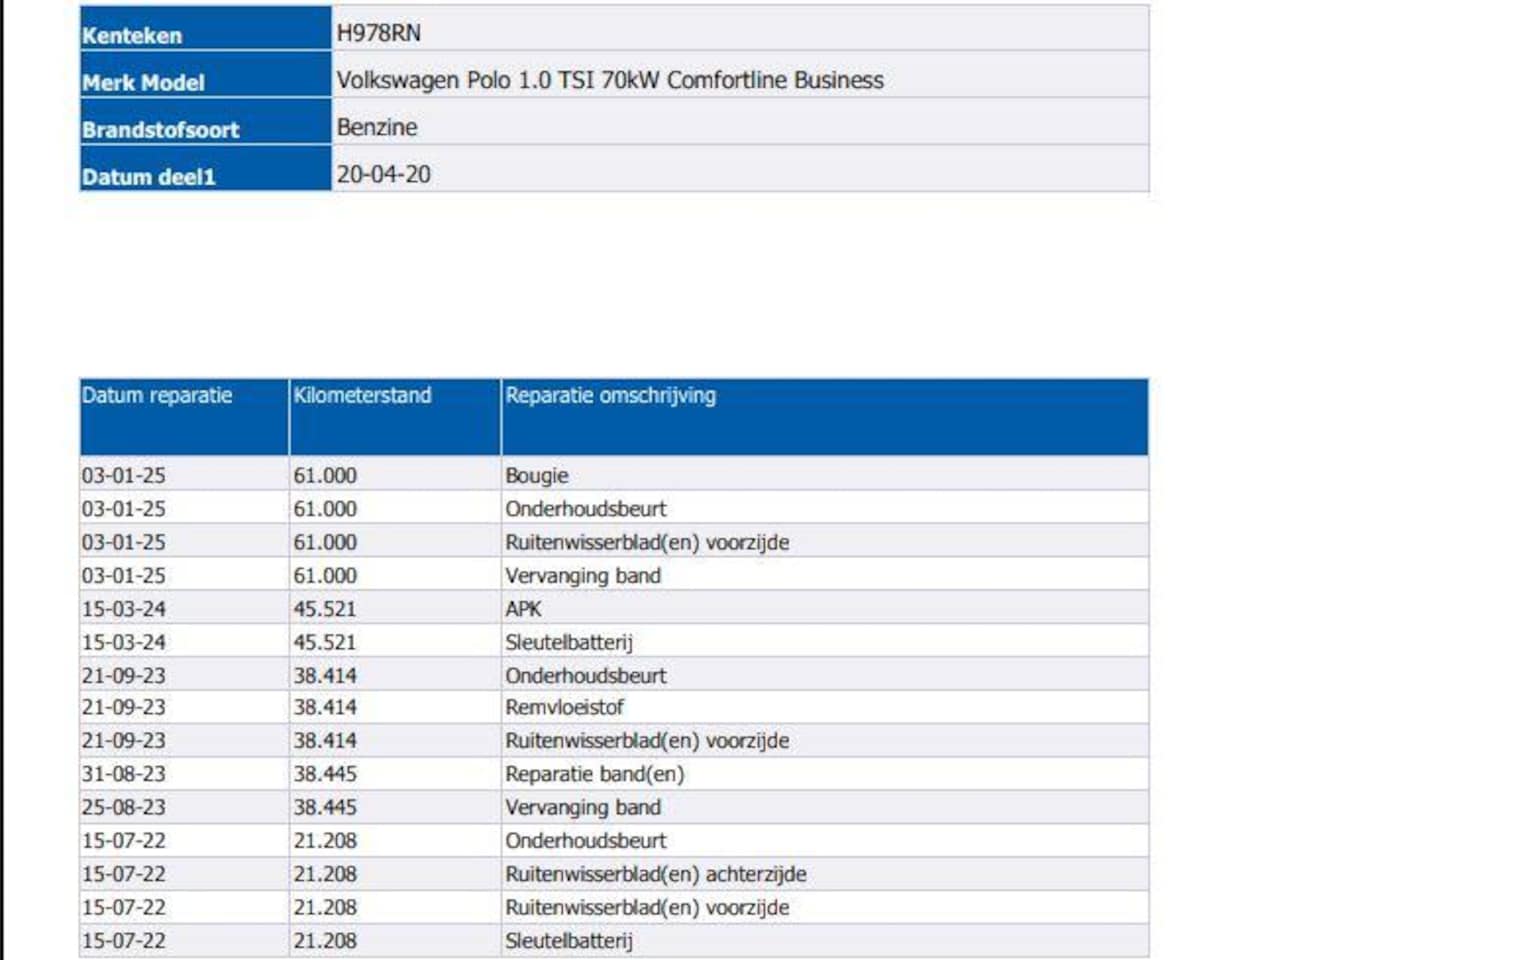The width and height of the screenshot is (1527, 960).
Task: Click the Reparatie omschrijving column header
Action: click(x=610, y=396)
